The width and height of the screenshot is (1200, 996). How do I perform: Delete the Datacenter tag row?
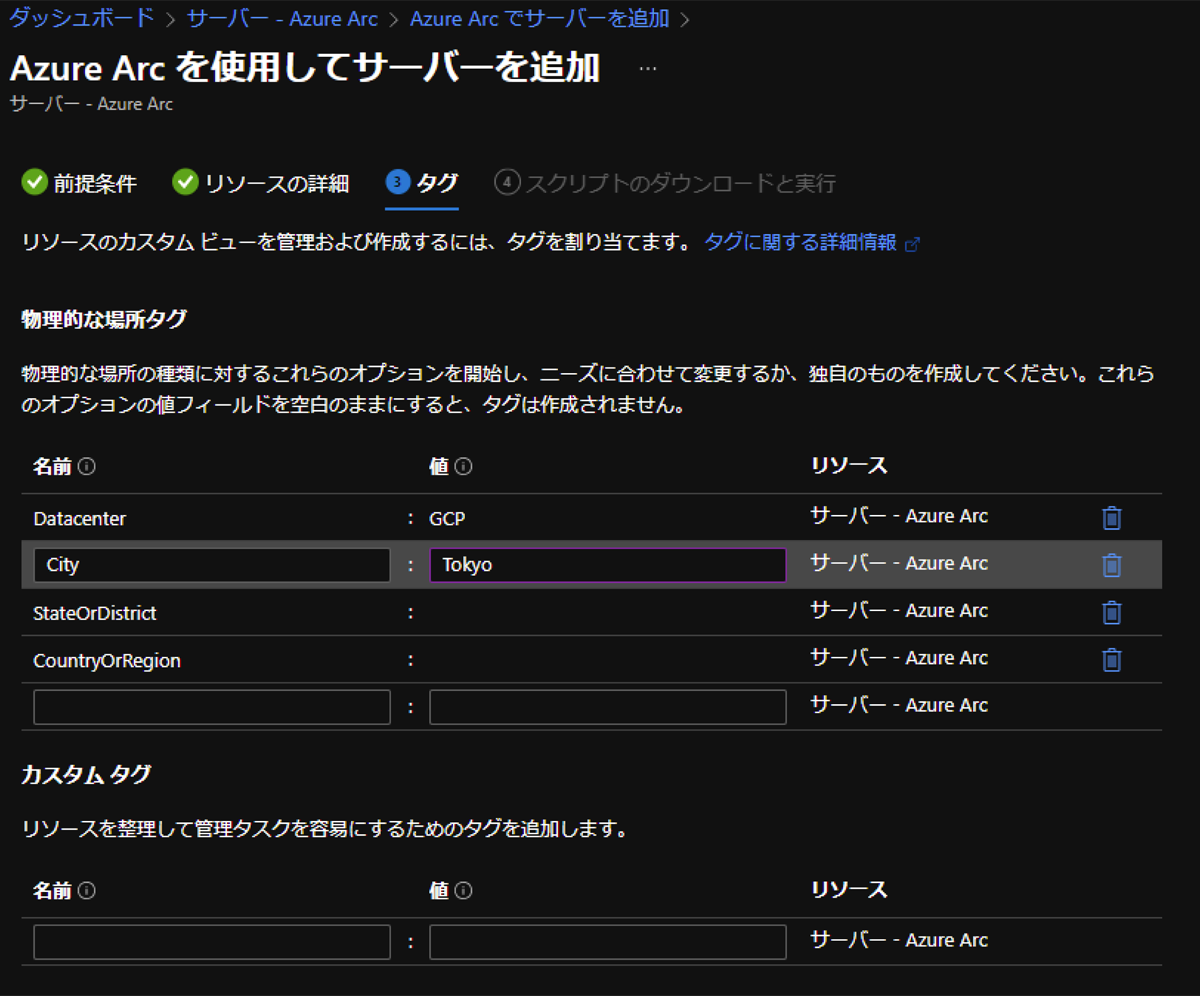[x=1111, y=518]
